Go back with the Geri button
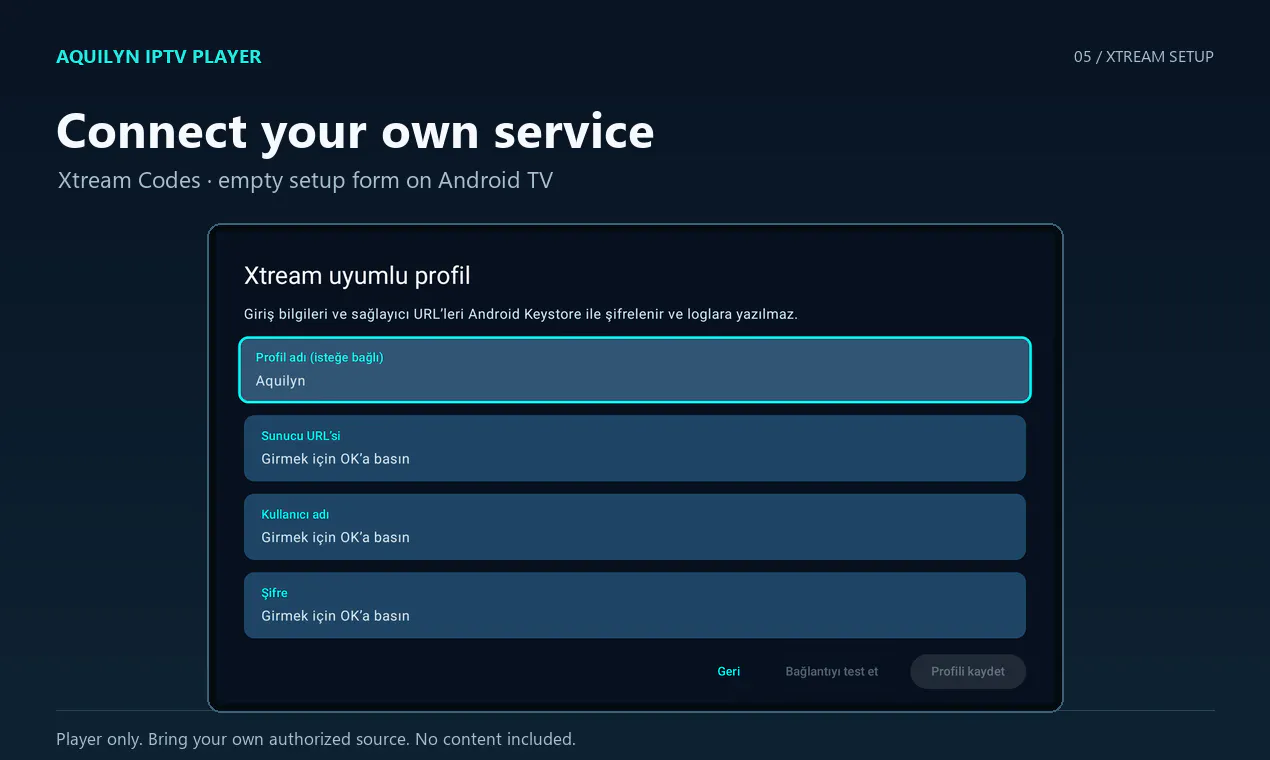 pos(729,672)
